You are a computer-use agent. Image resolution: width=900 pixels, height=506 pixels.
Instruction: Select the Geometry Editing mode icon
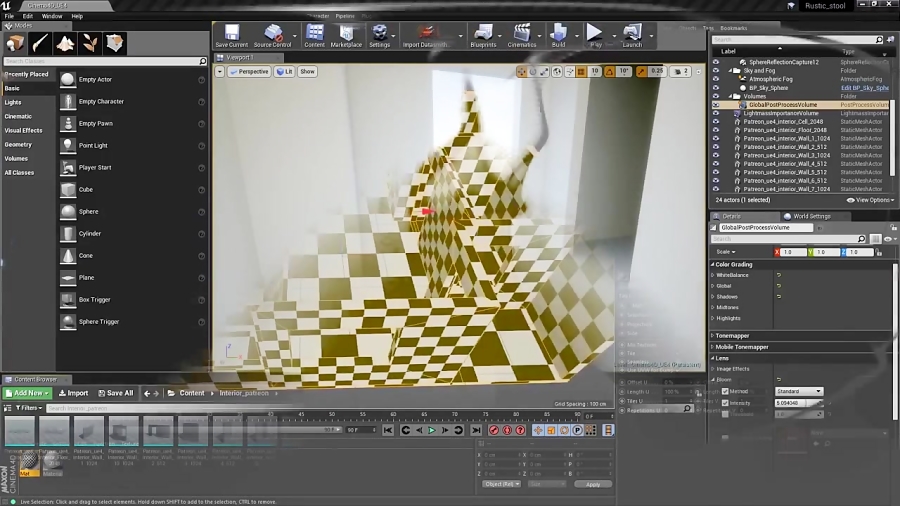coord(115,43)
